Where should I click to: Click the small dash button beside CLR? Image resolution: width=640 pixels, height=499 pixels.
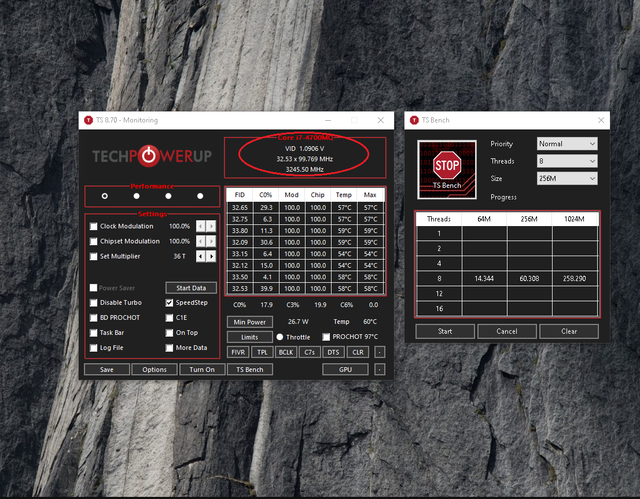pyautogui.click(x=380, y=352)
